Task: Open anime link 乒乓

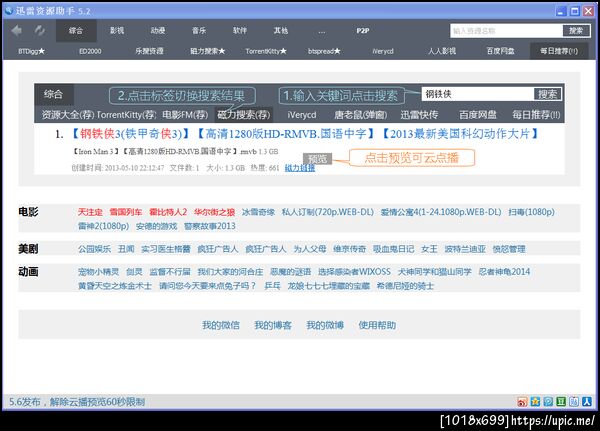Action: point(272,286)
